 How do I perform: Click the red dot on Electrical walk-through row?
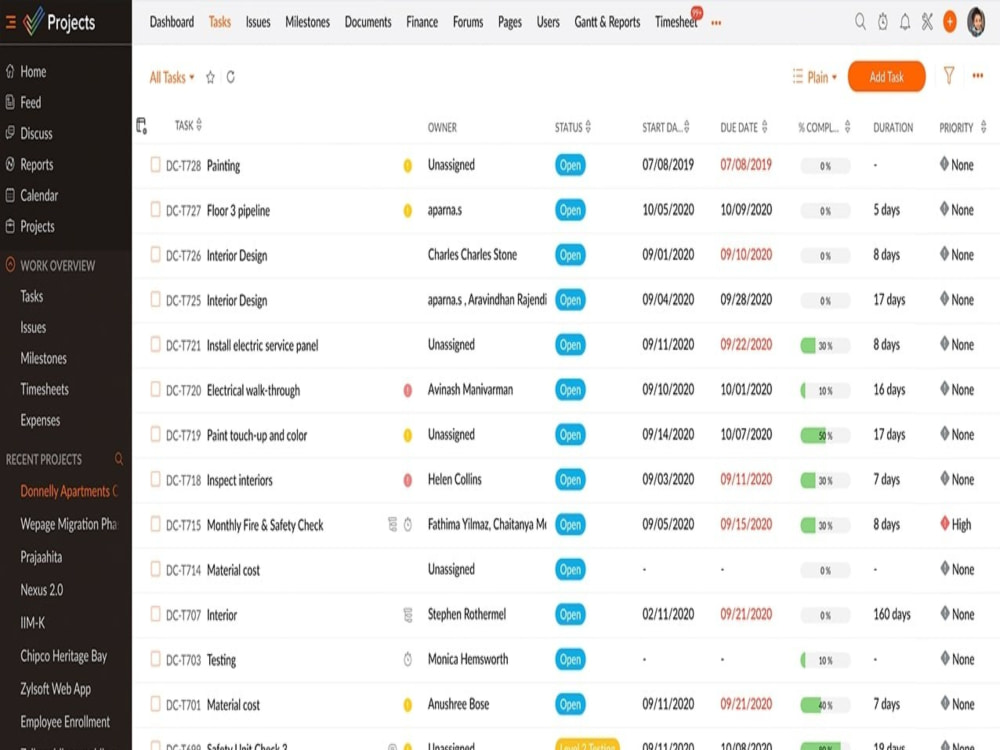click(x=408, y=390)
